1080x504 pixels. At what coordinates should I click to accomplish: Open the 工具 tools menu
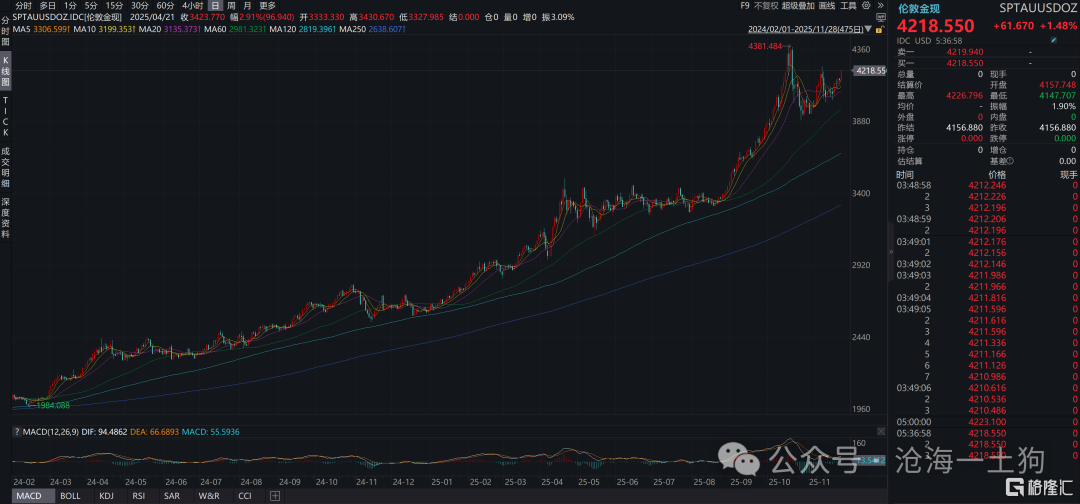[847, 5]
